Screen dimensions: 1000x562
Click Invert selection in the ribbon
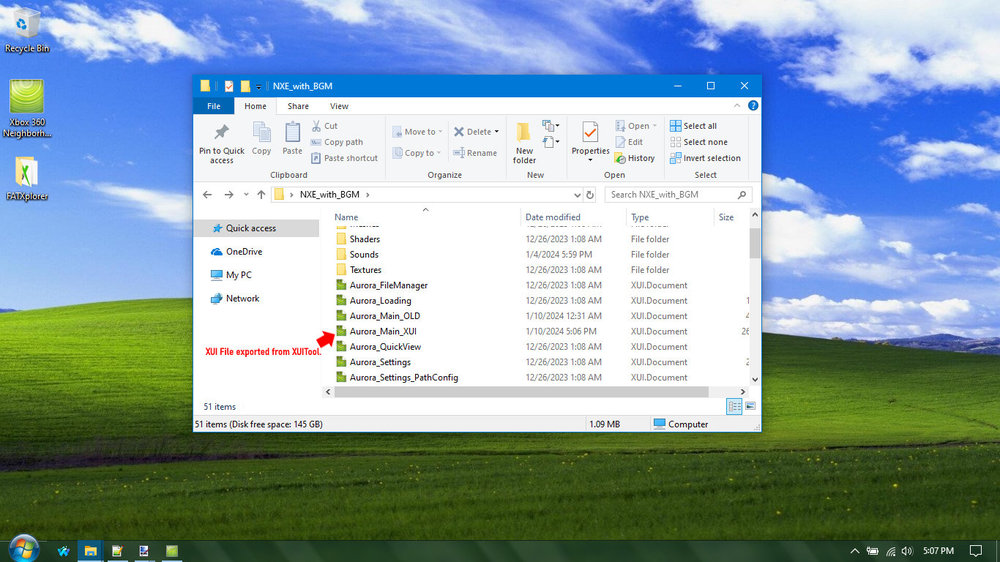pyautogui.click(x=705, y=158)
